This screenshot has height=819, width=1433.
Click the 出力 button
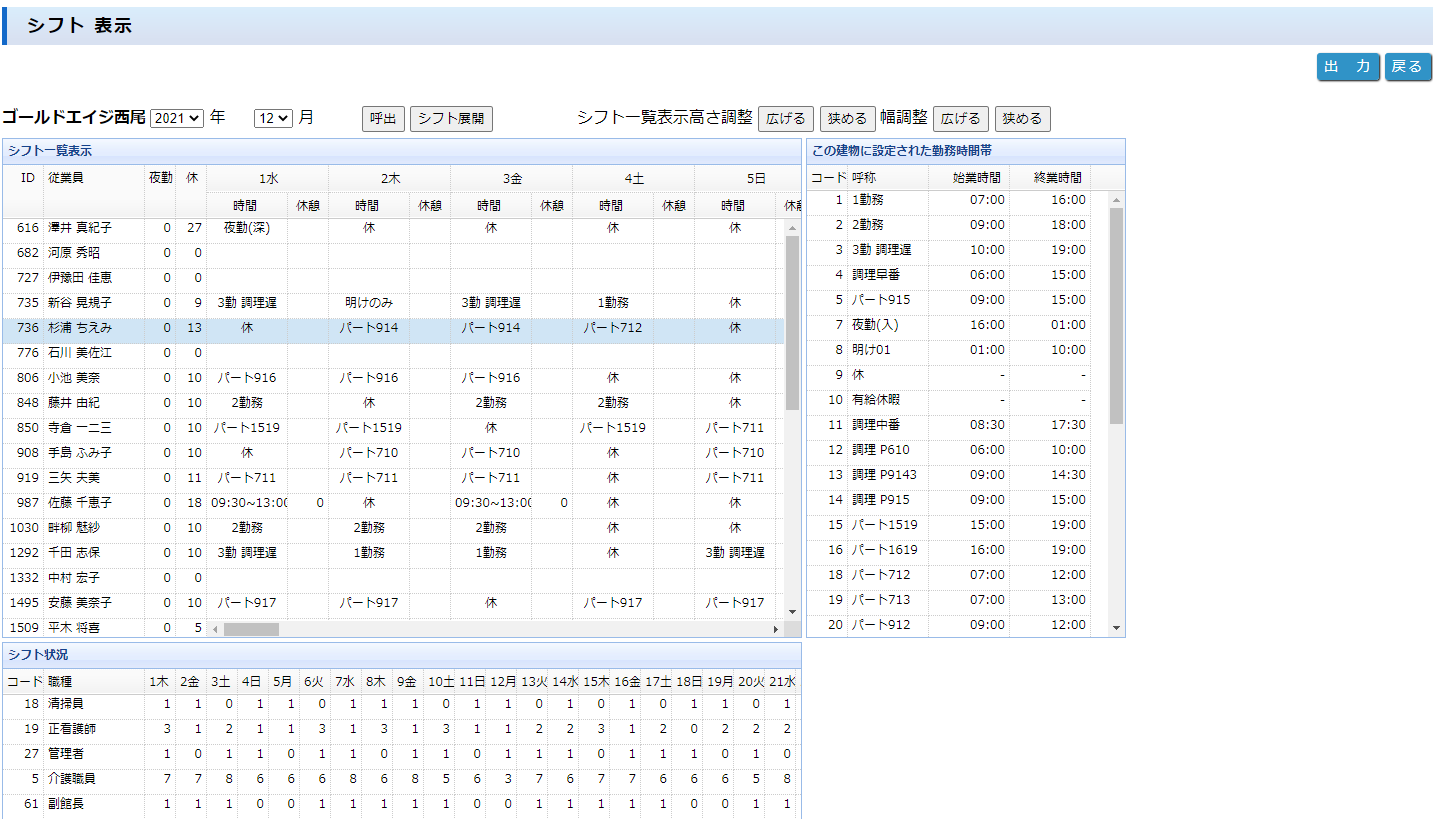click(1347, 67)
